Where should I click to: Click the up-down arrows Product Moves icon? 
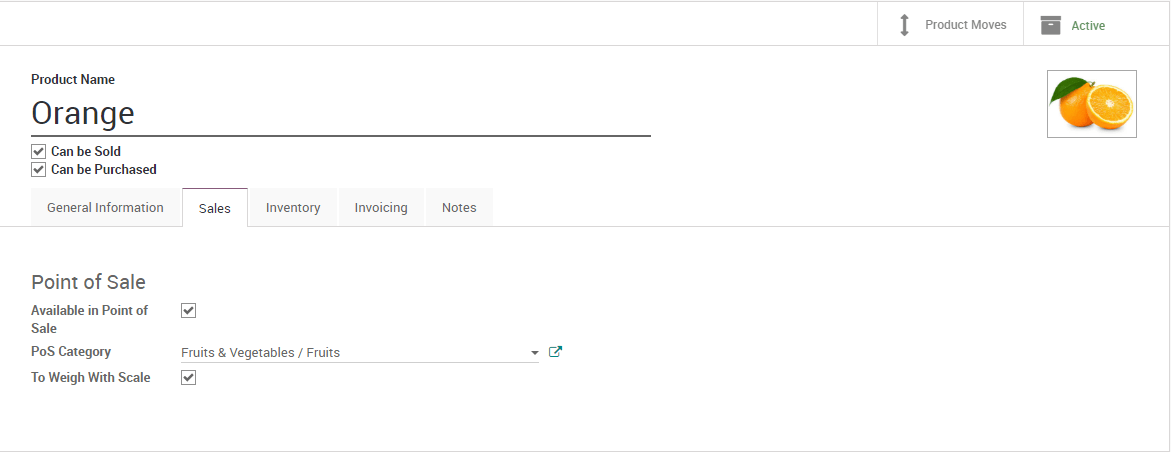click(x=904, y=25)
